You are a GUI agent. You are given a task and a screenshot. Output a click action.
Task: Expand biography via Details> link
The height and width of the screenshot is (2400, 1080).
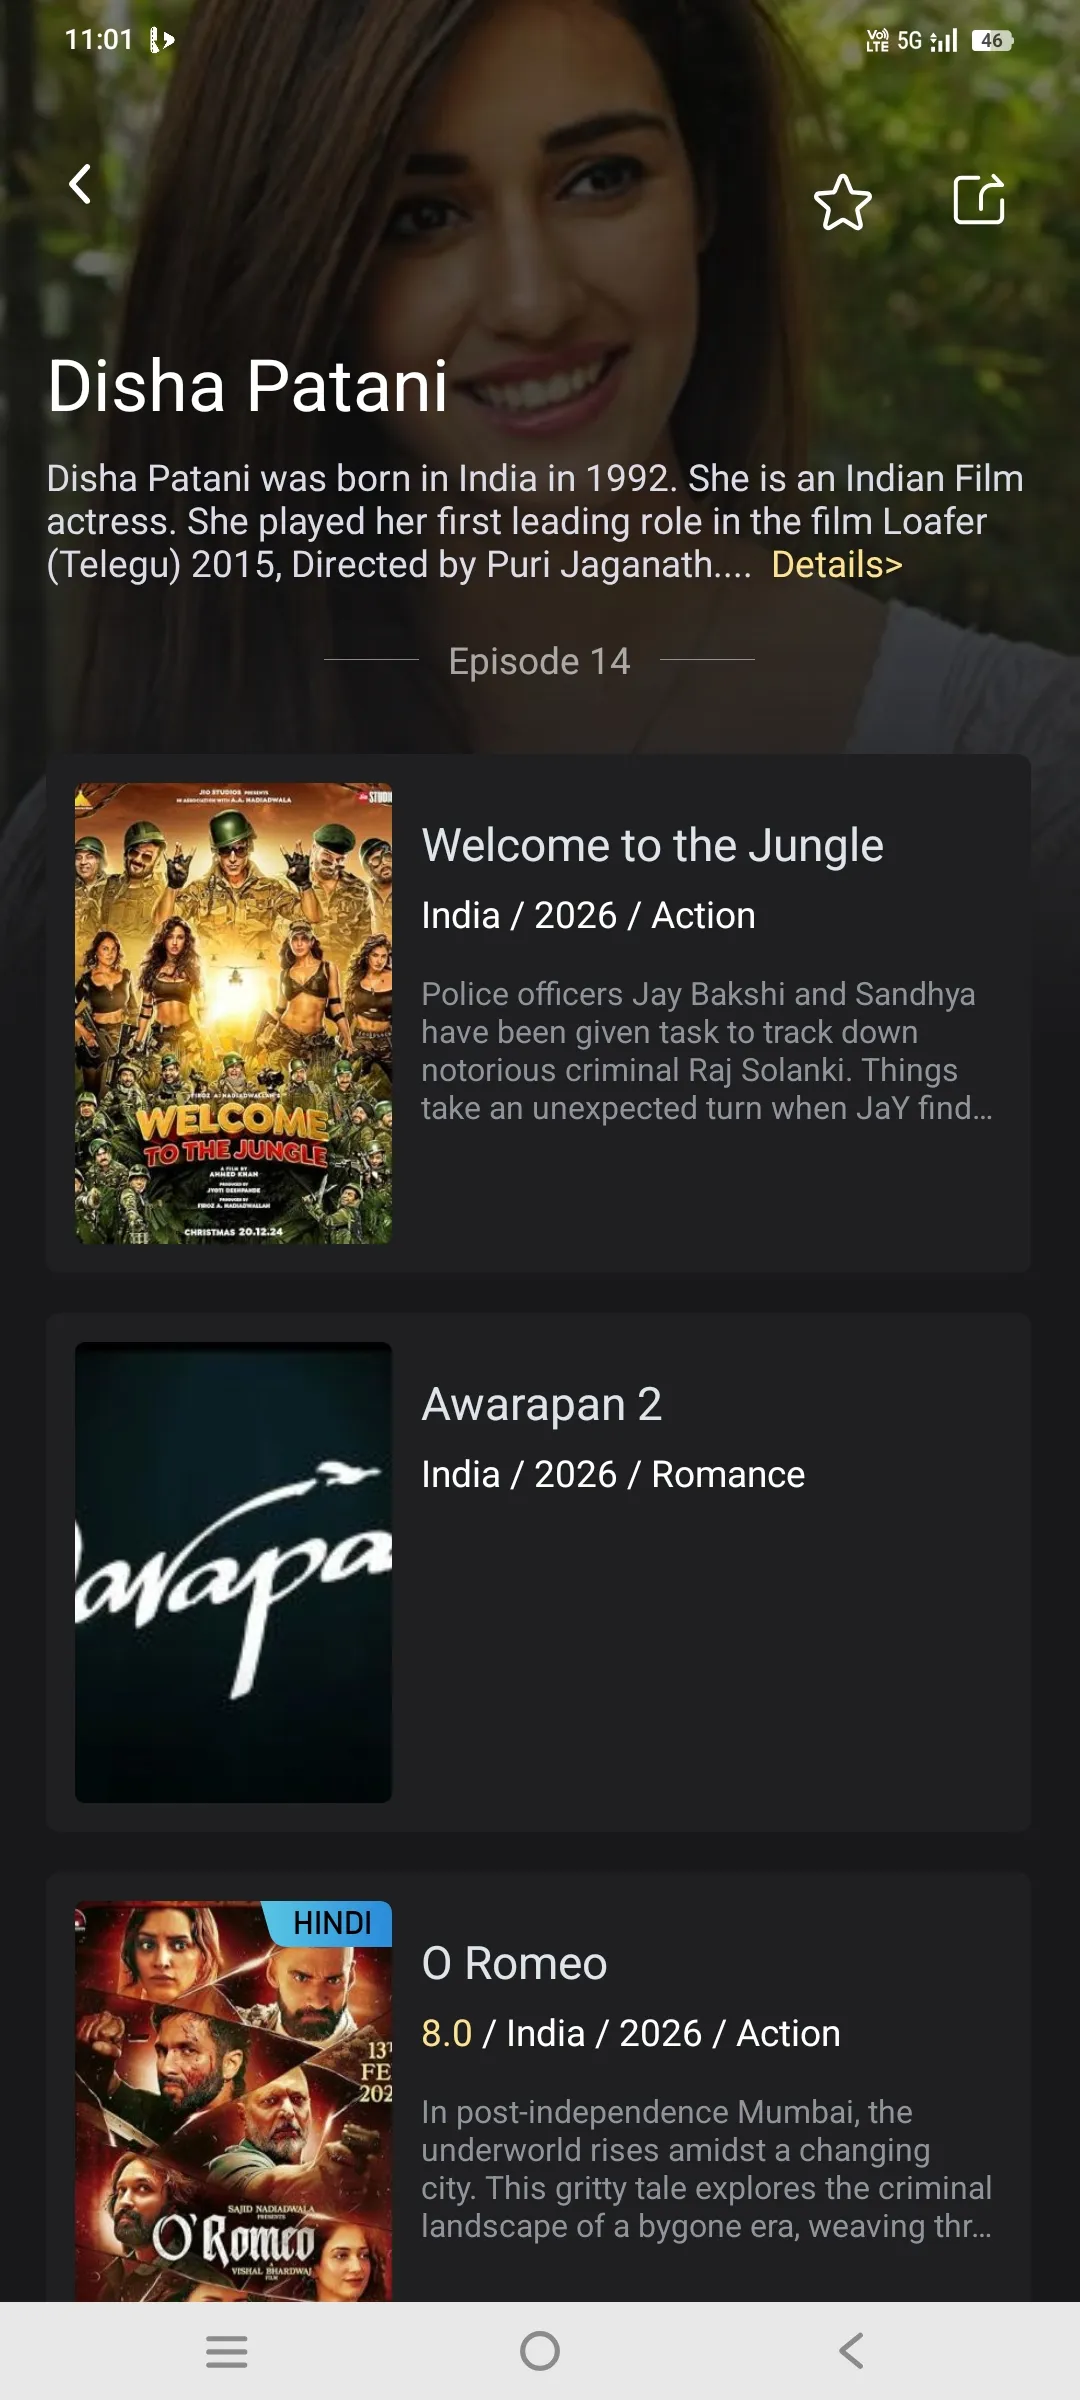pyautogui.click(x=837, y=565)
